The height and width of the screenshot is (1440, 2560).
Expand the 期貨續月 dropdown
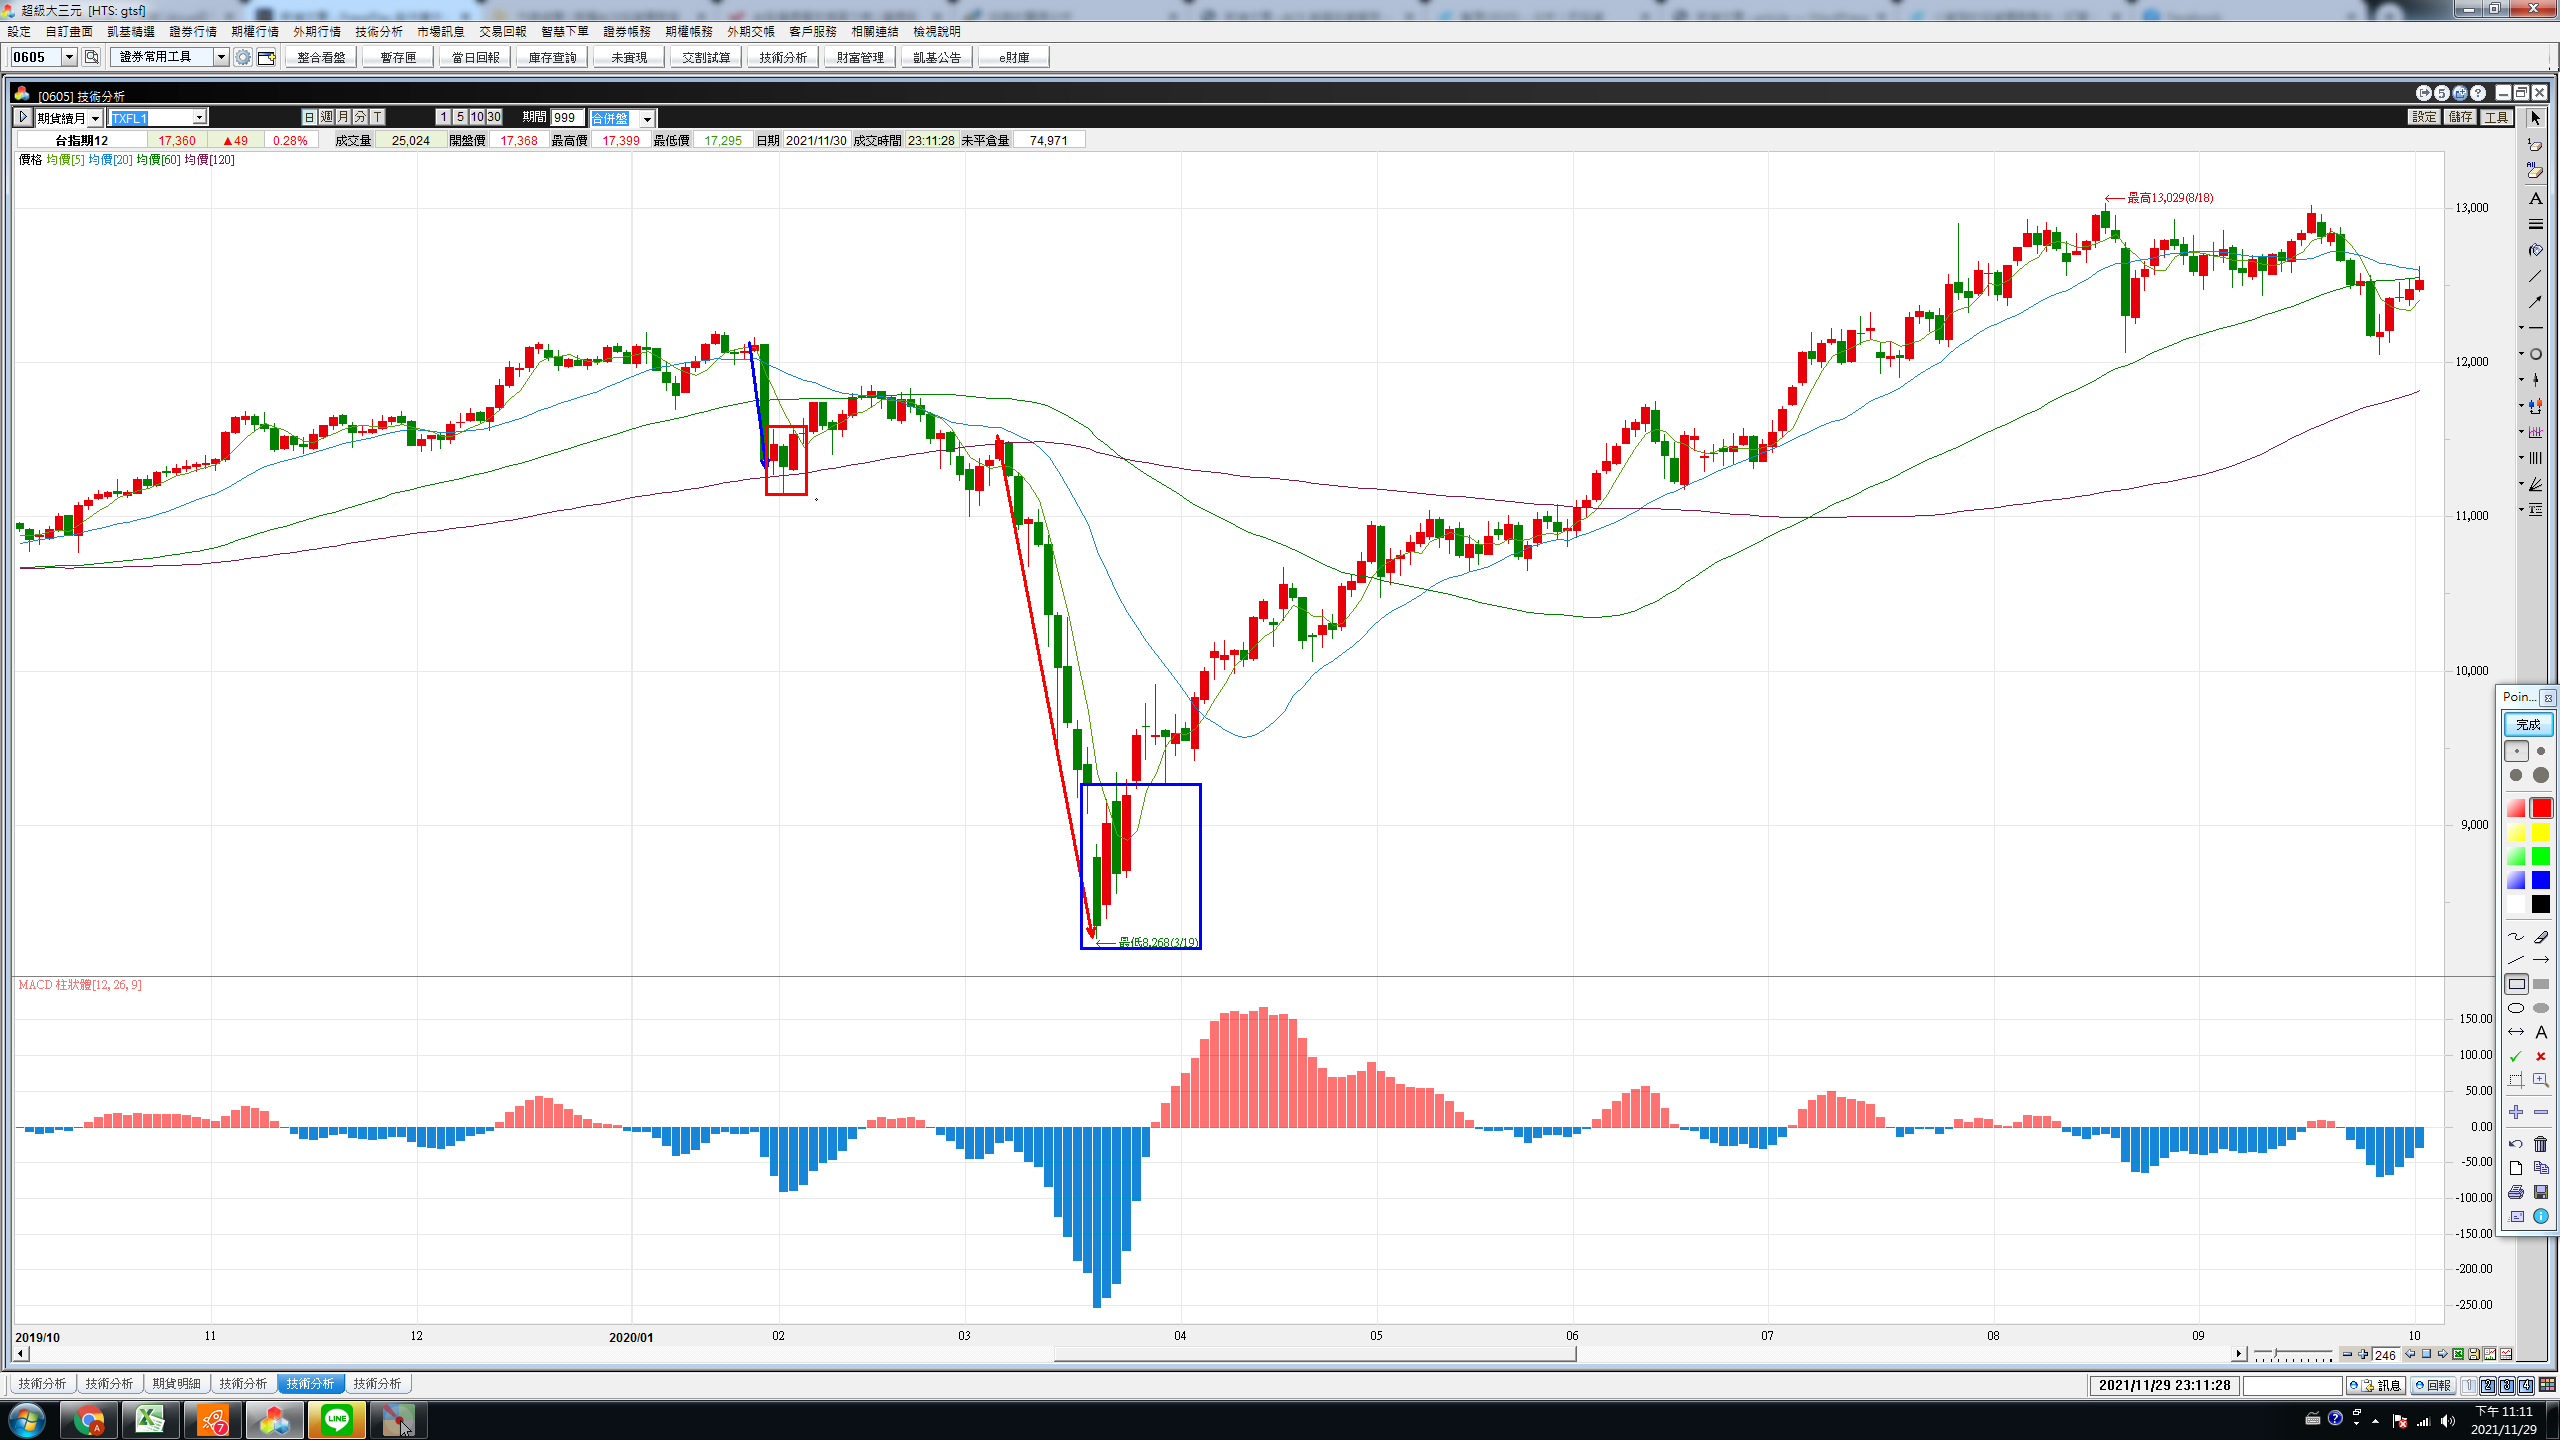(x=95, y=119)
